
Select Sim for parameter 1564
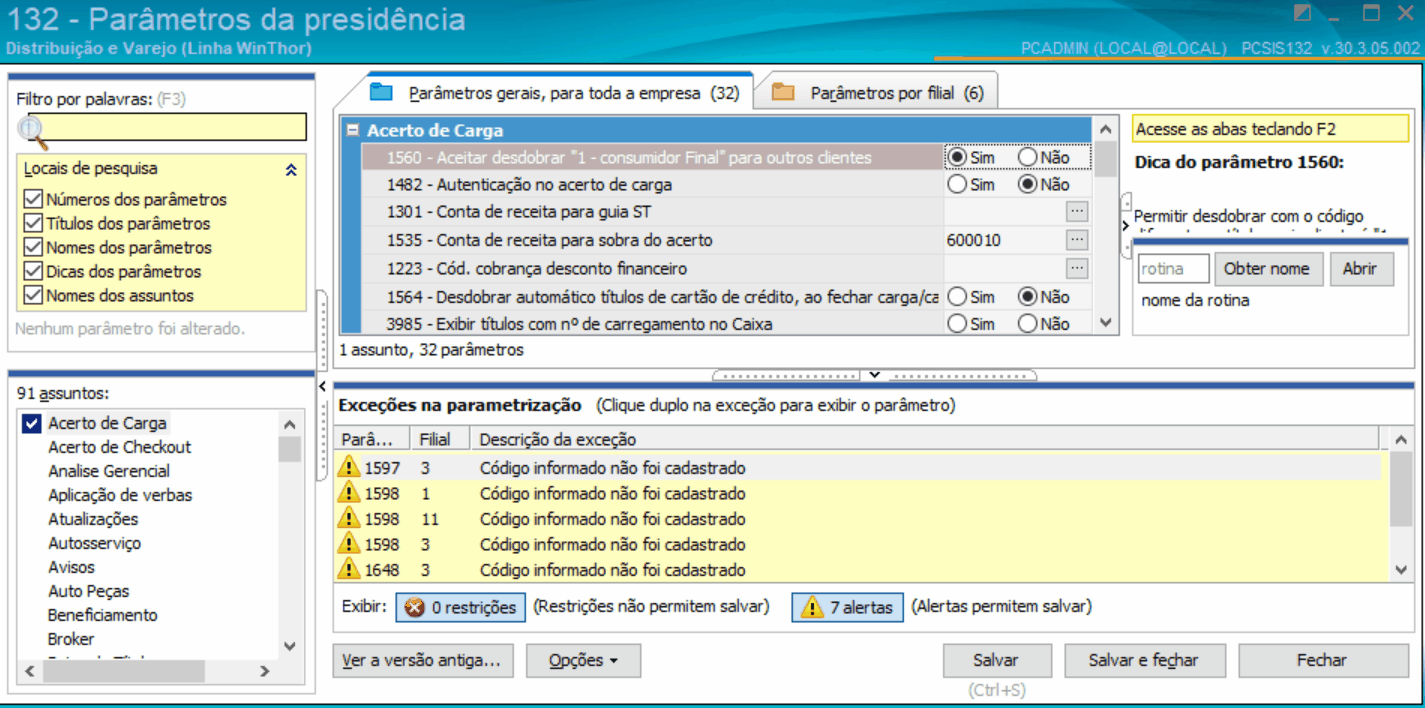[x=957, y=297]
